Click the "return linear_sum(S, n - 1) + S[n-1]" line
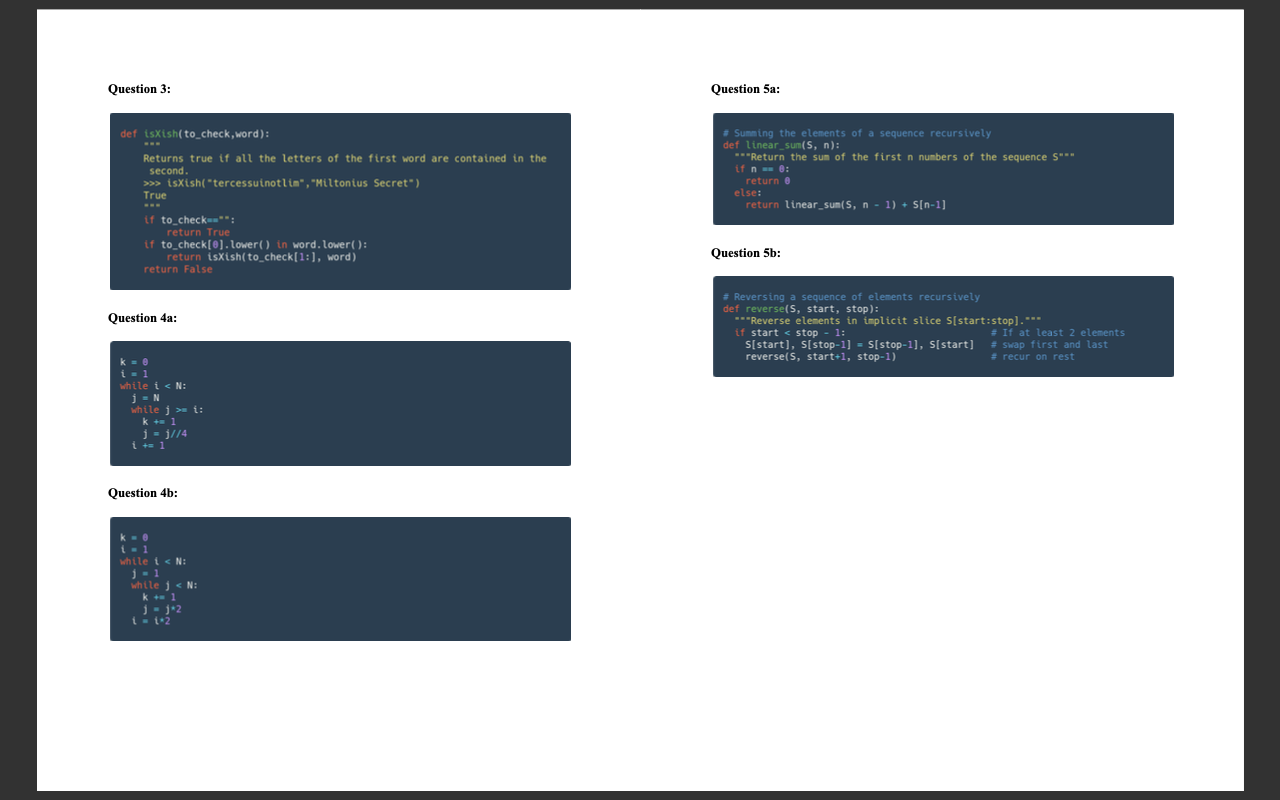The width and height of the screenshot is (1280, 800). pyautogui.click(x=846, y=205)
